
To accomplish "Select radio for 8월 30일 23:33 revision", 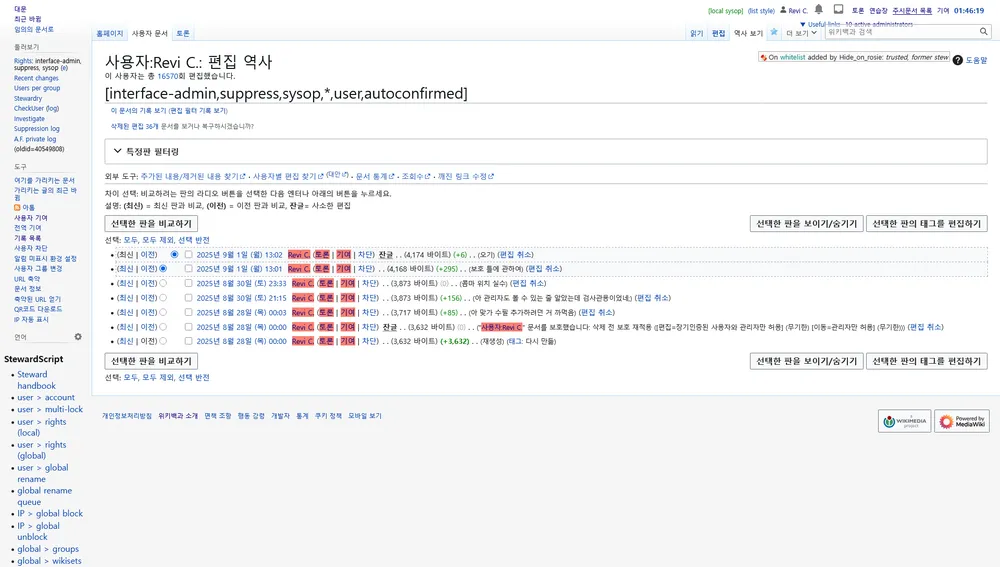I will click(x=163, y=283).
